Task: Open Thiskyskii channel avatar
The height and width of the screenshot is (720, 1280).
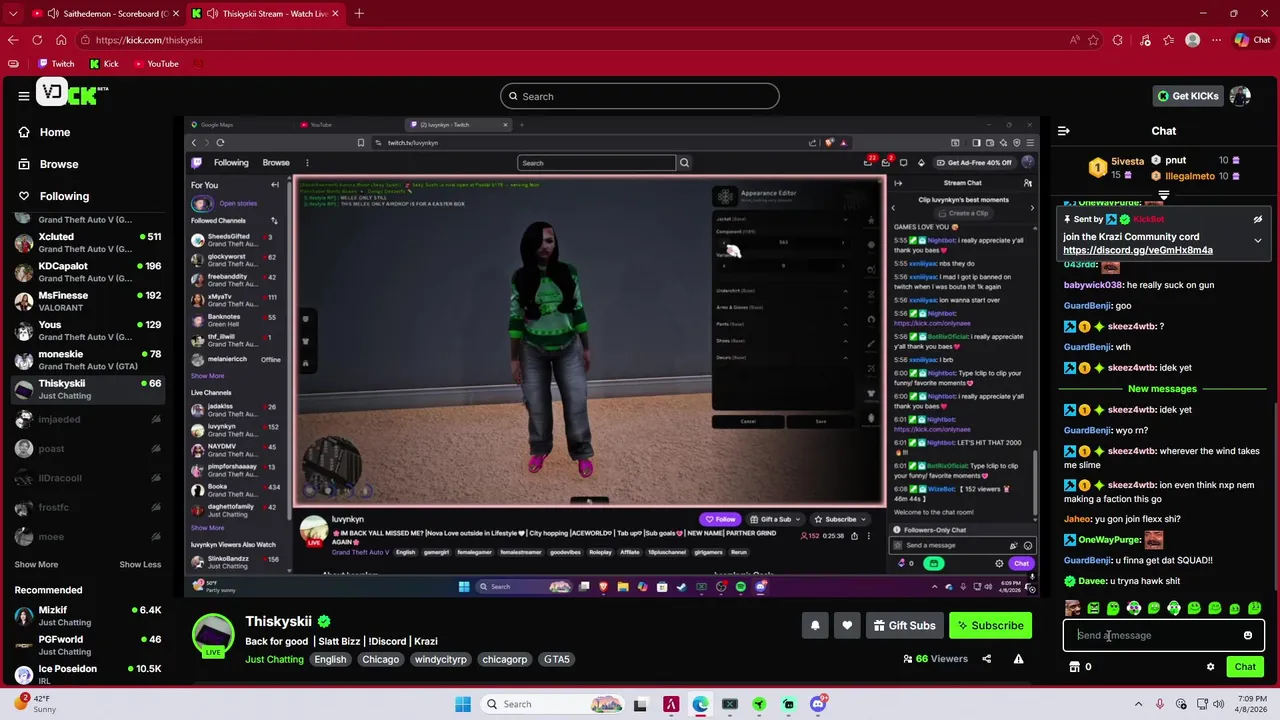Action: point(213,636)
